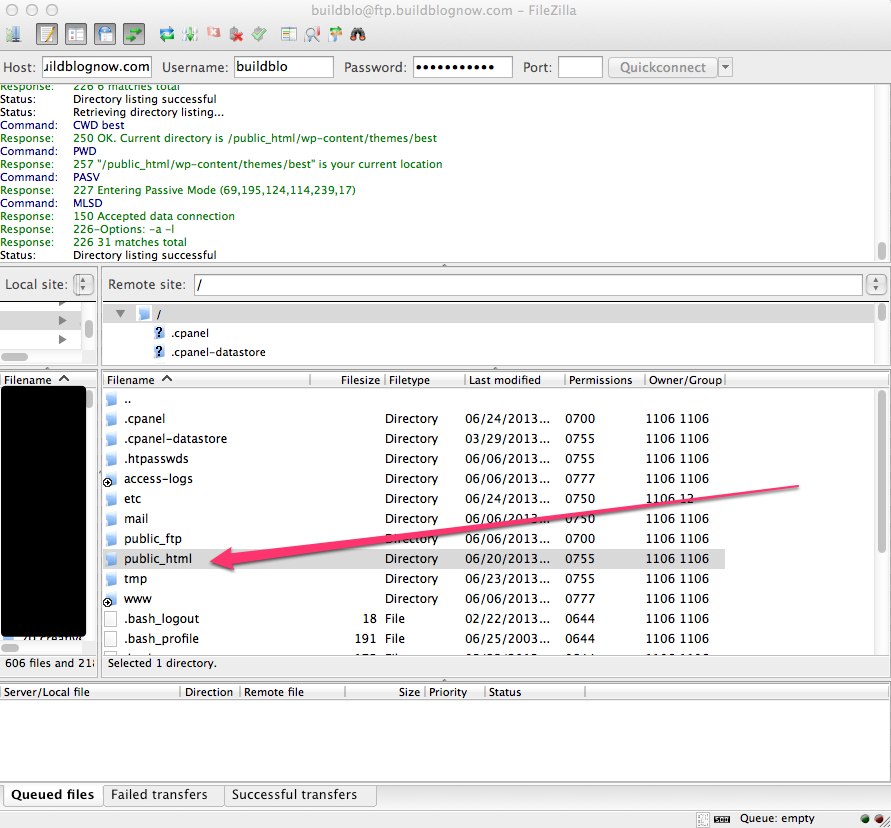Viewport: 891px width, 828px height.
Task: Select the public_html directory in list
Action: point(157,559)
